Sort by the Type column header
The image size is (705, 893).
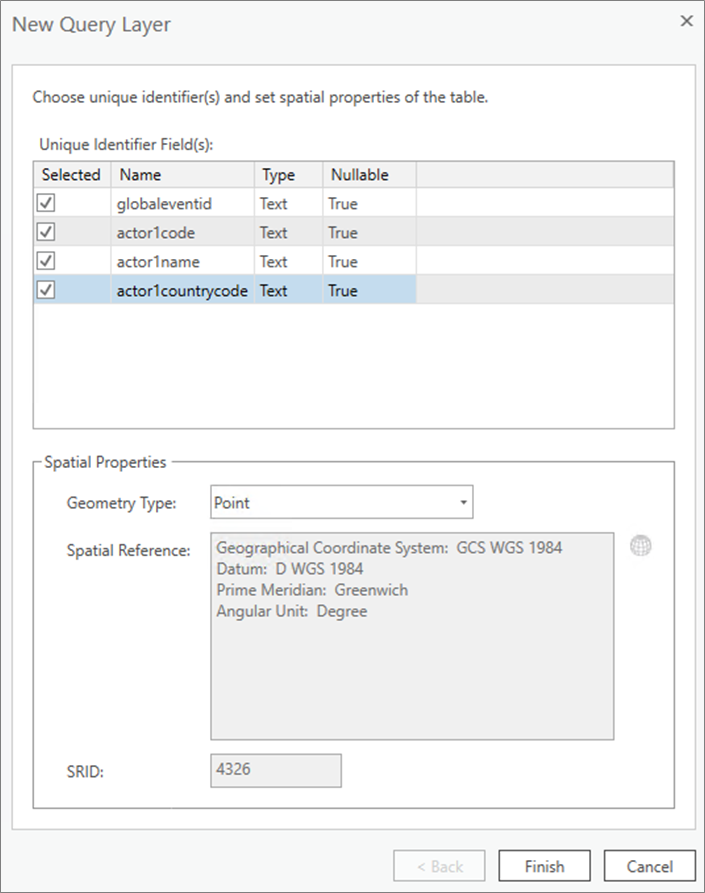[x=289, y=174]
